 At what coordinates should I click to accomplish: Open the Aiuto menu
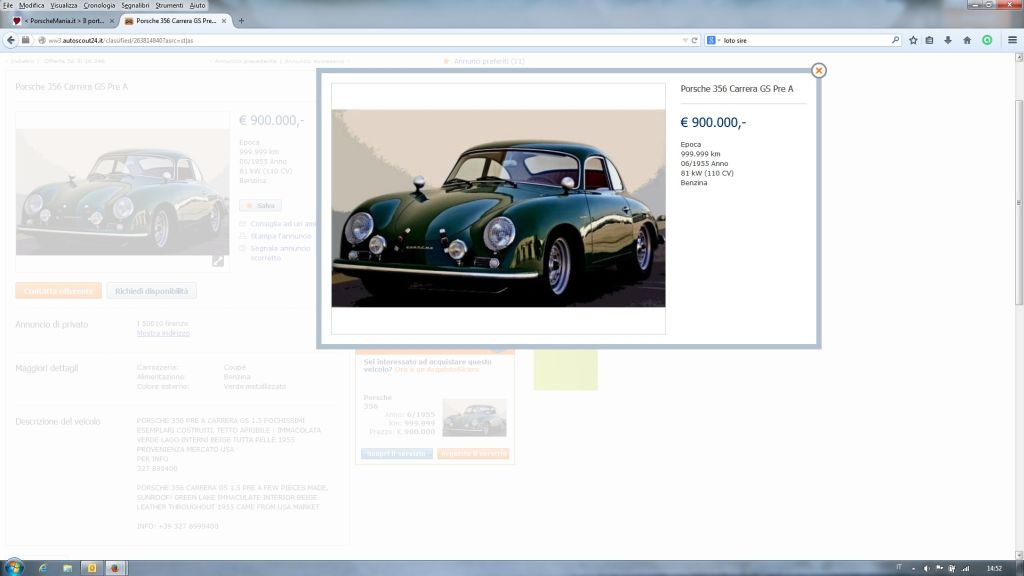(x=197, y=5)
